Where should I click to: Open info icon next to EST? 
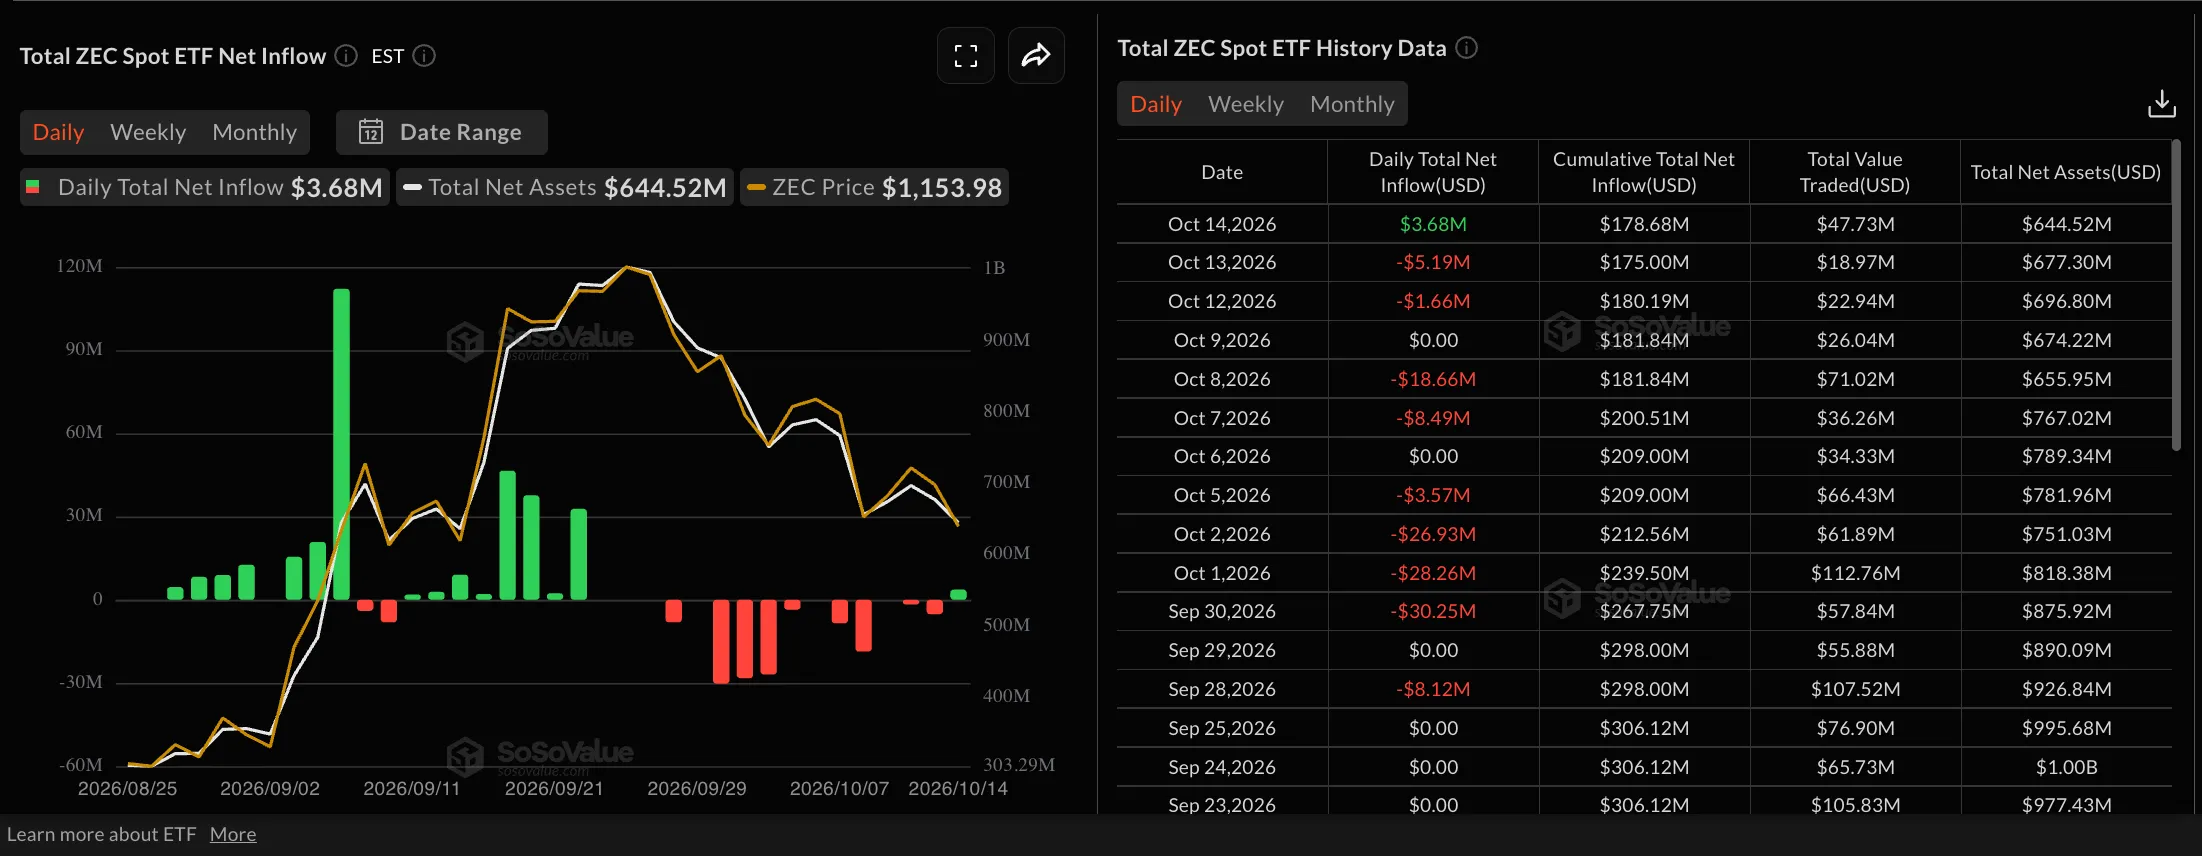424,56
